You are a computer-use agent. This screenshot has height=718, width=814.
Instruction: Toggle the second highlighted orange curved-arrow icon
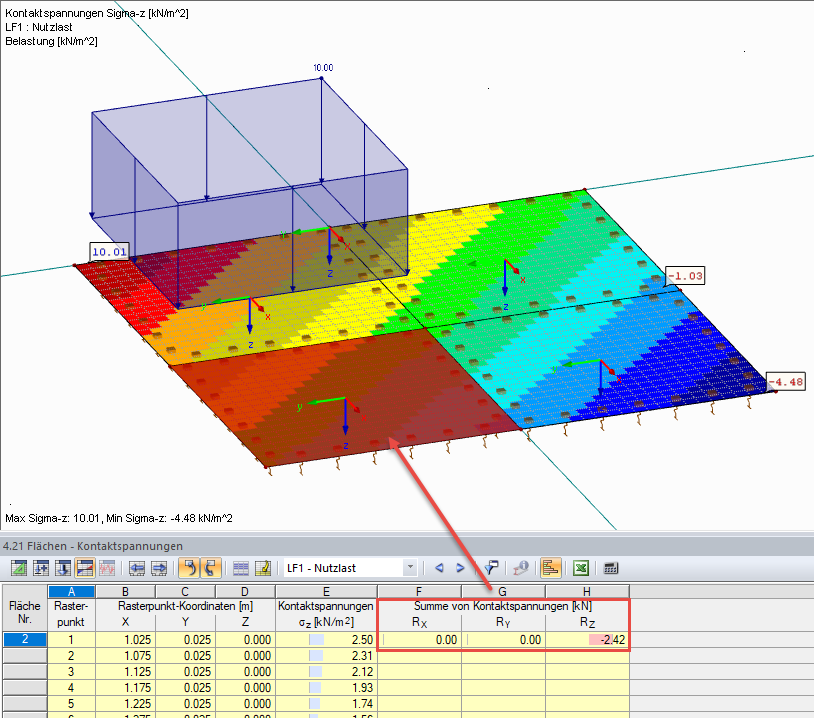tap(210, 568)
